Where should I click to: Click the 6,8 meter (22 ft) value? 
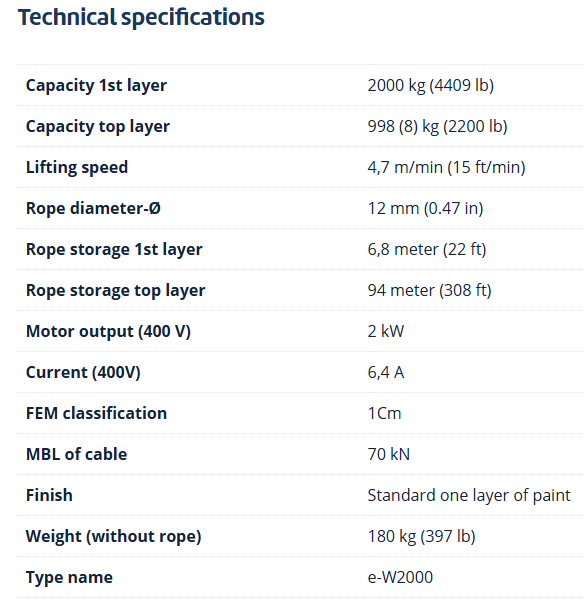pyautogui.click(x=427, y=249)
